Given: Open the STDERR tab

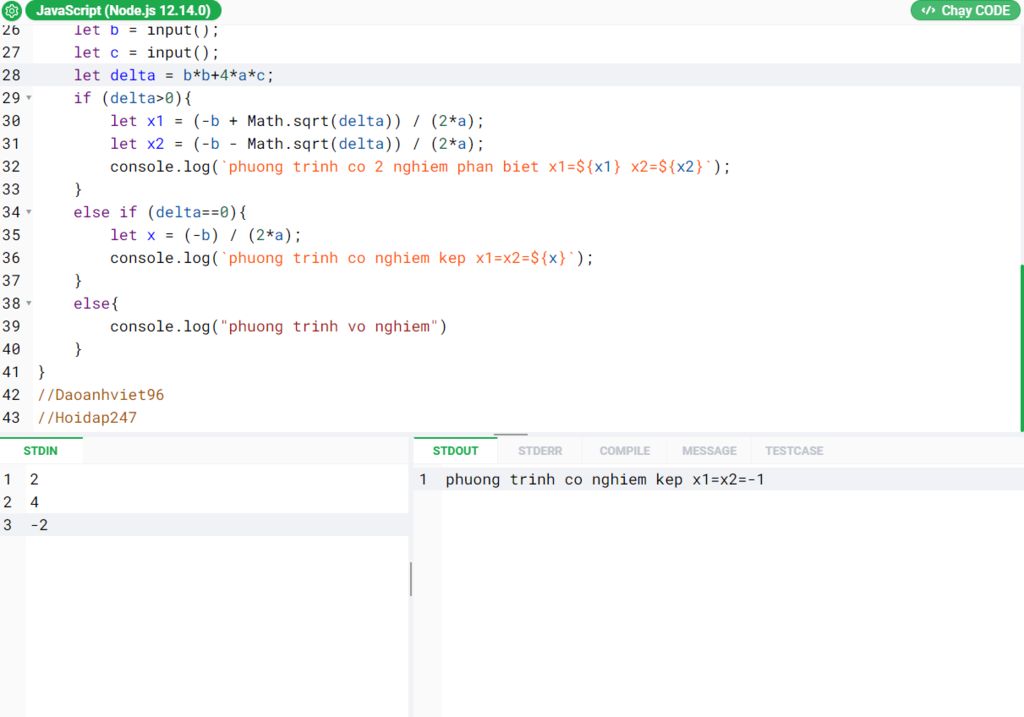Looking at the screenshot, I should [x=540, y=451].
